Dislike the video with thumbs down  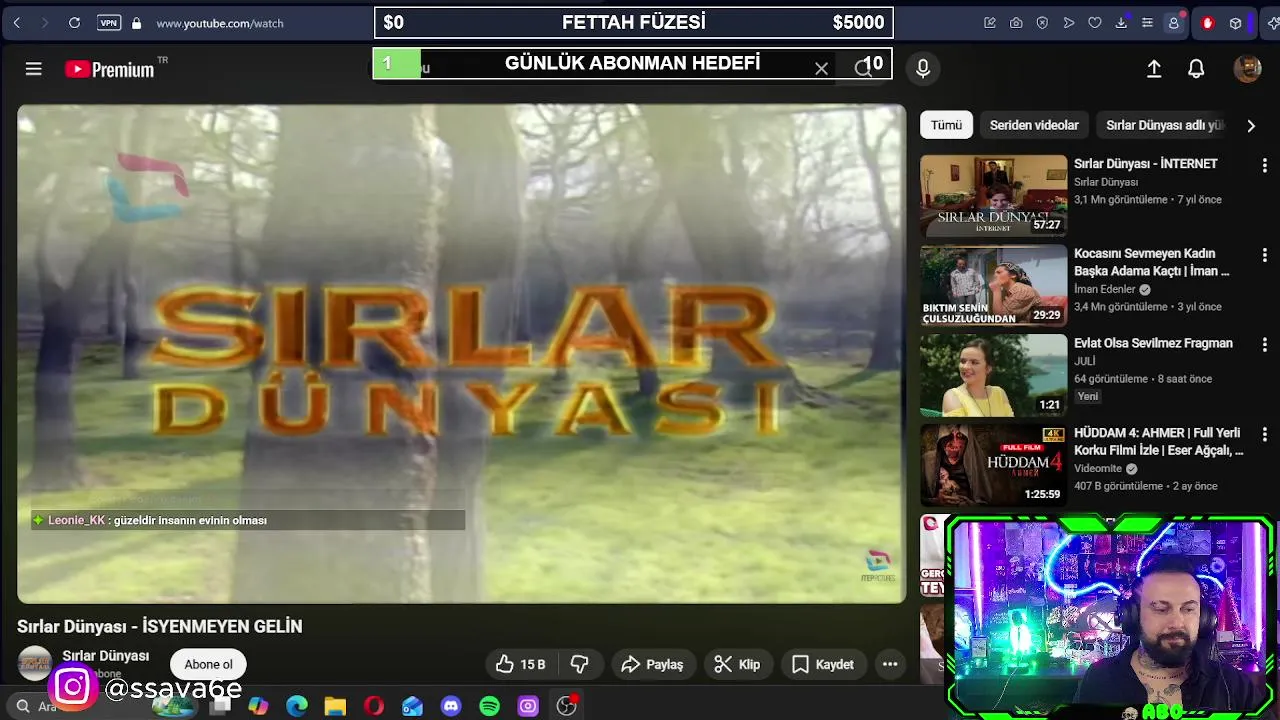(579, 664)
